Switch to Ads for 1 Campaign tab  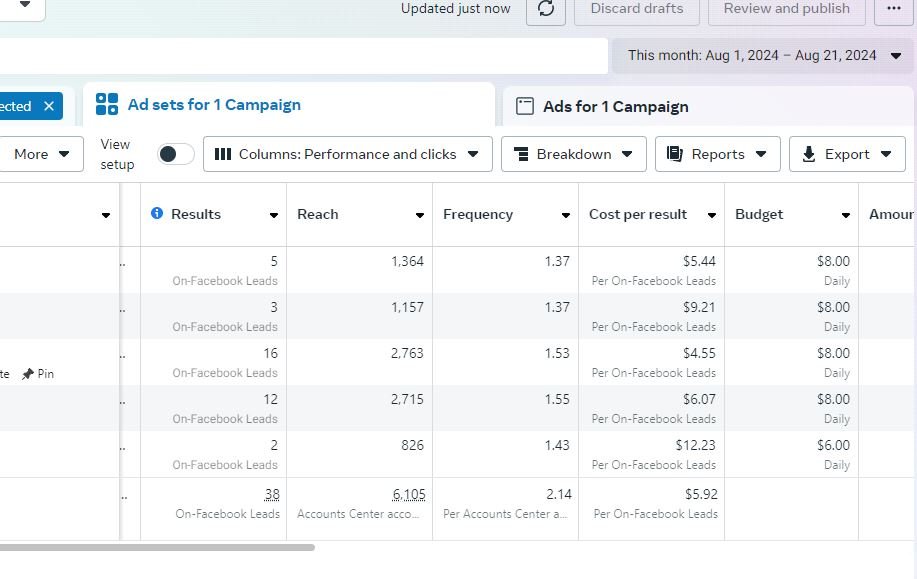(708, 106)
